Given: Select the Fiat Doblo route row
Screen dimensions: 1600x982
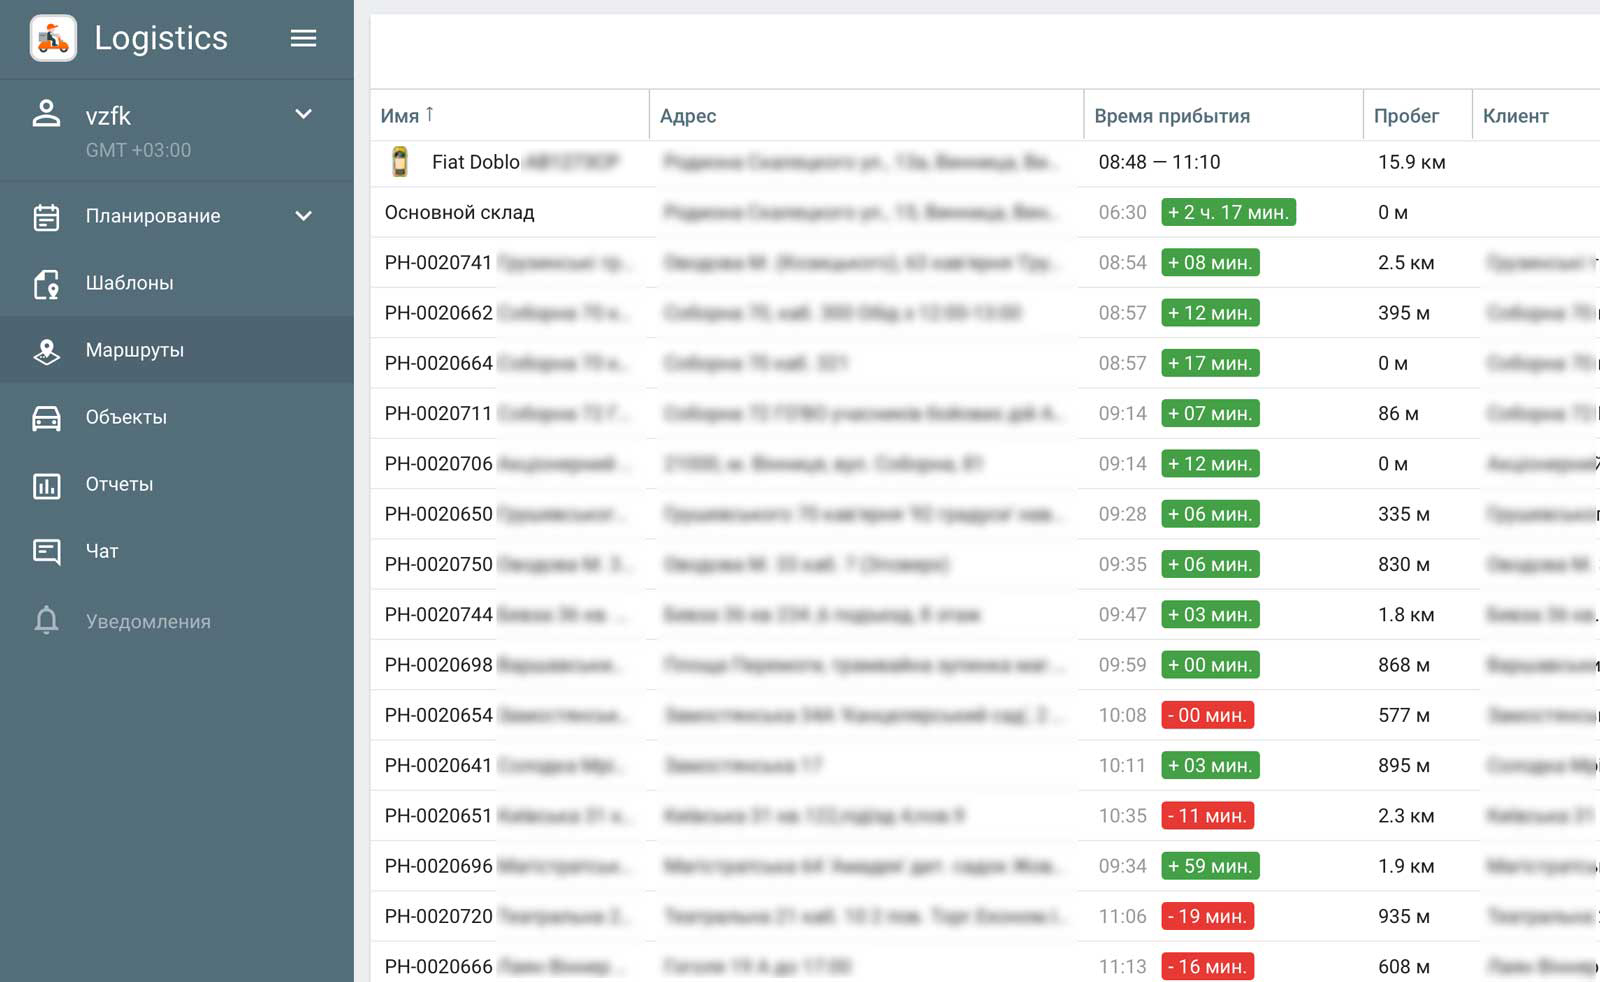Looking at the screenshot, I should point(985,162).
